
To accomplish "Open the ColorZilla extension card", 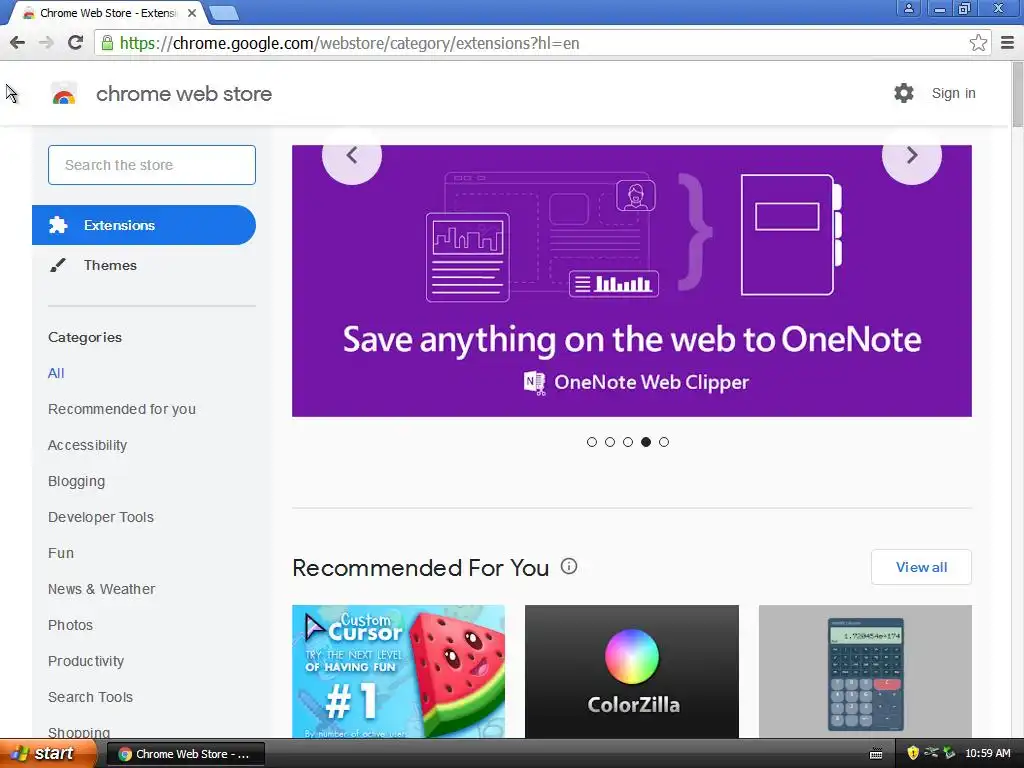I will pos(632,671).
